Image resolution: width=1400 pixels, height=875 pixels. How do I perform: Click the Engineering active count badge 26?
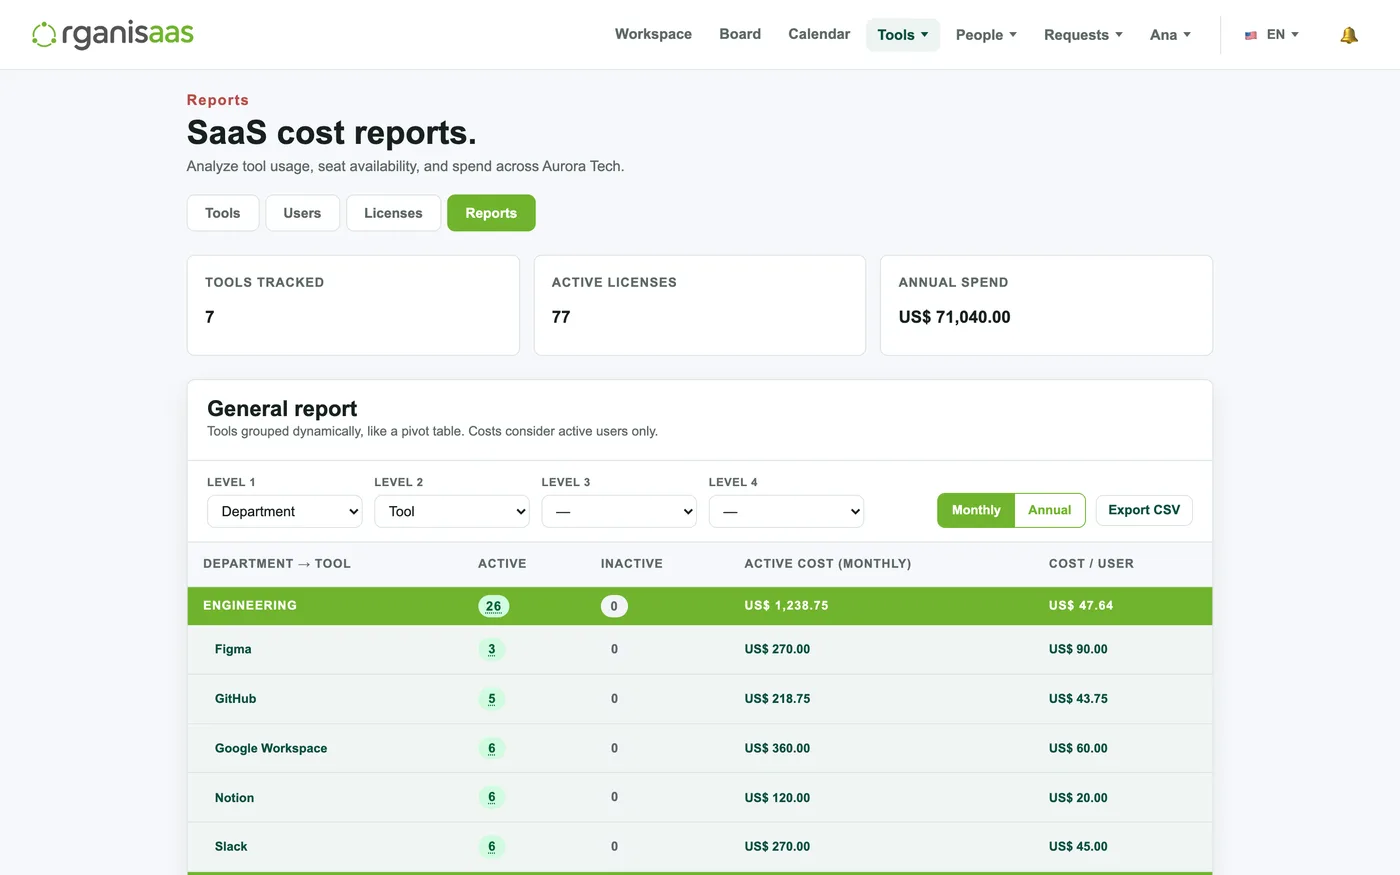click(493, 606)
